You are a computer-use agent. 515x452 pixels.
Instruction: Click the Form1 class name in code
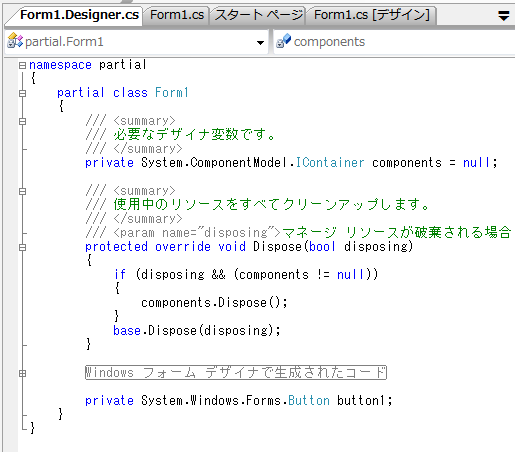(x=172, y=93)
